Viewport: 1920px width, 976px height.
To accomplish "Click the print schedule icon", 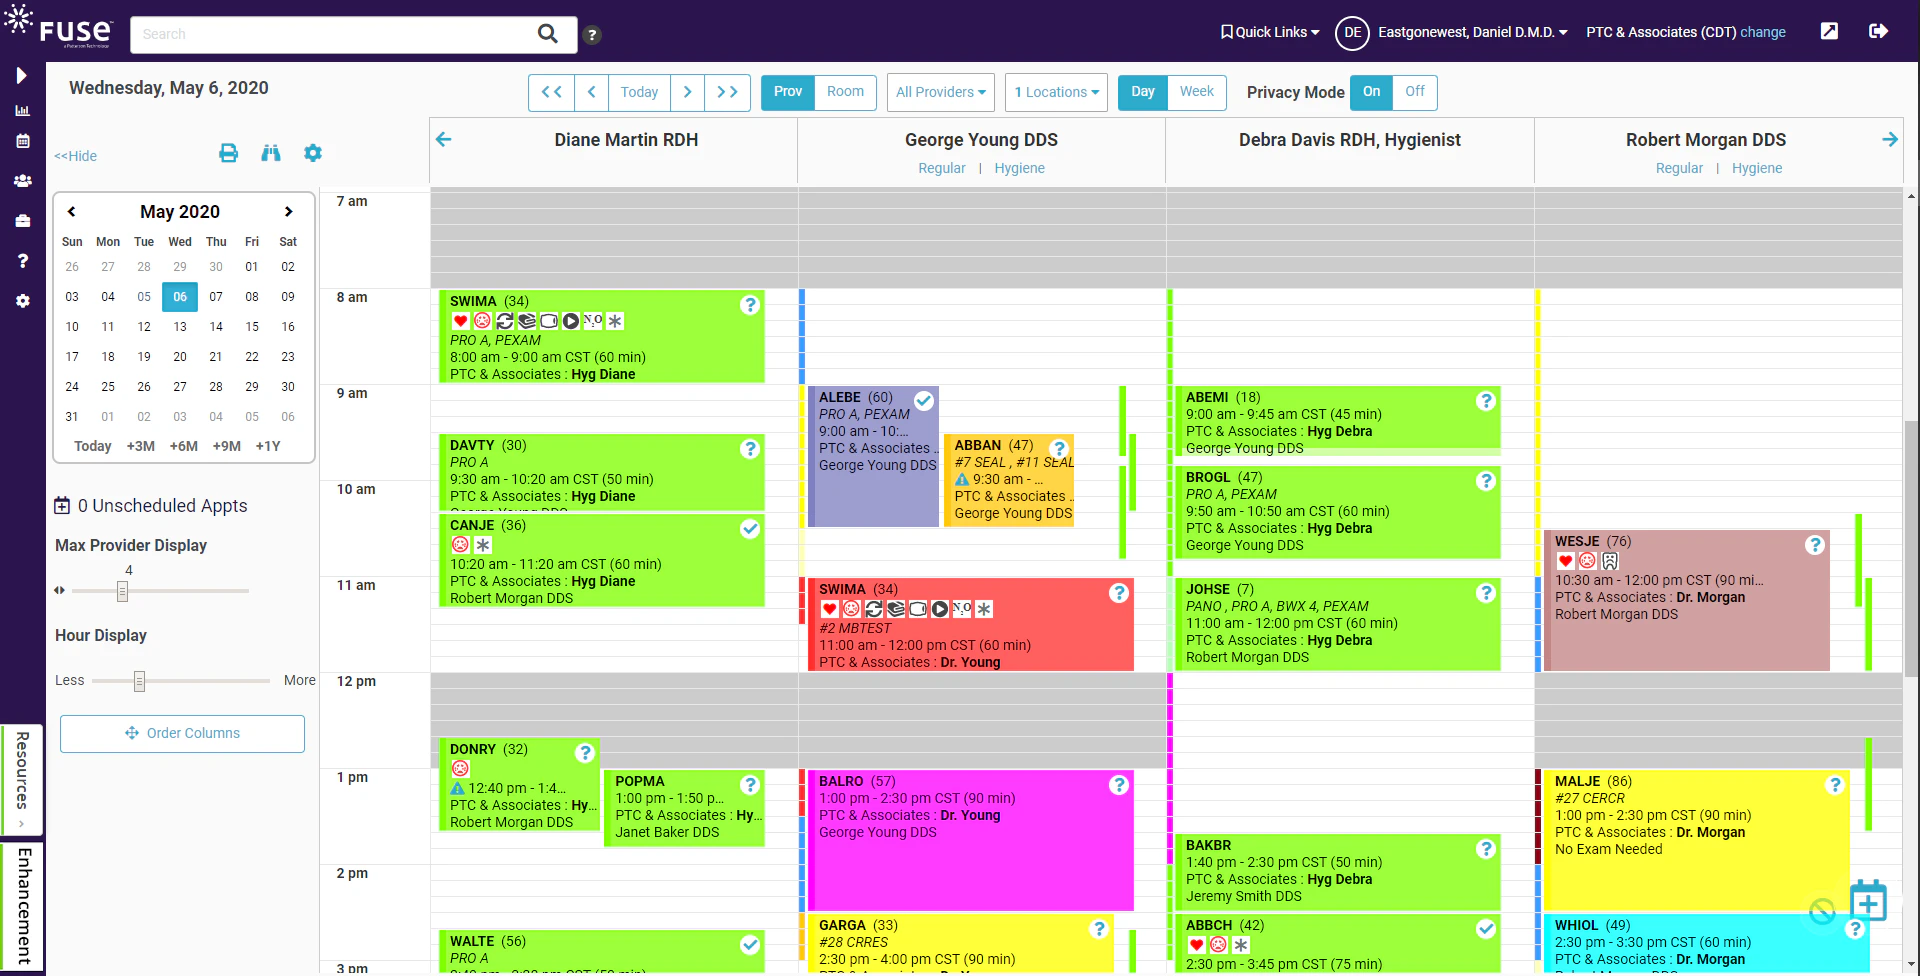I will point(228,153).
